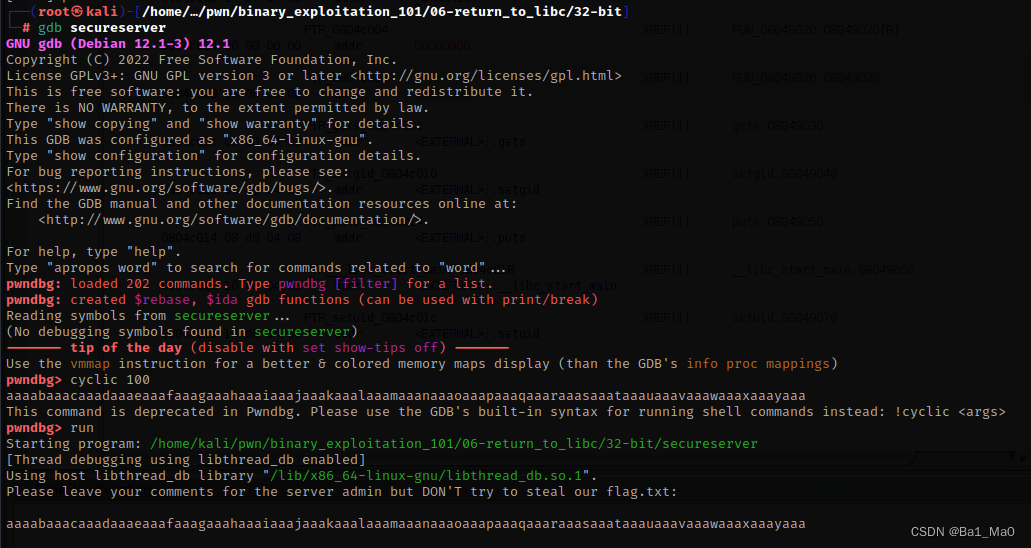Click the 'gdb secureserver' command text

(x=102, y=28)
